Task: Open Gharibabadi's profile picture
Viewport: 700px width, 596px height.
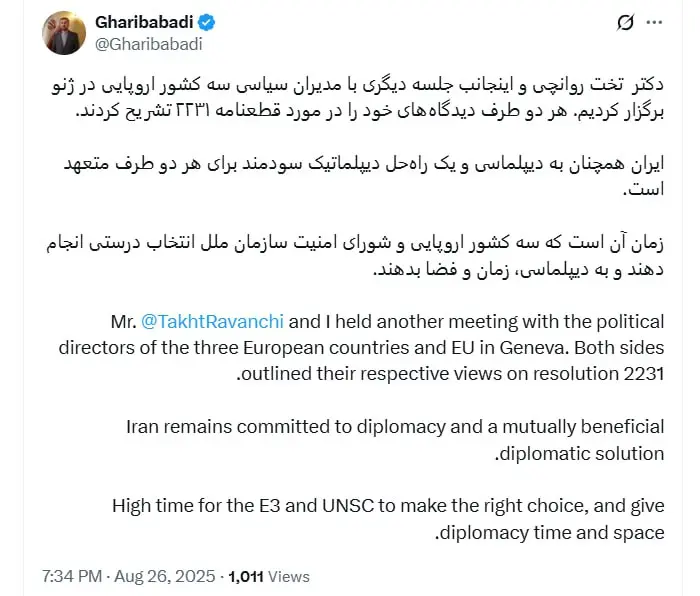Action: [63, 33]
